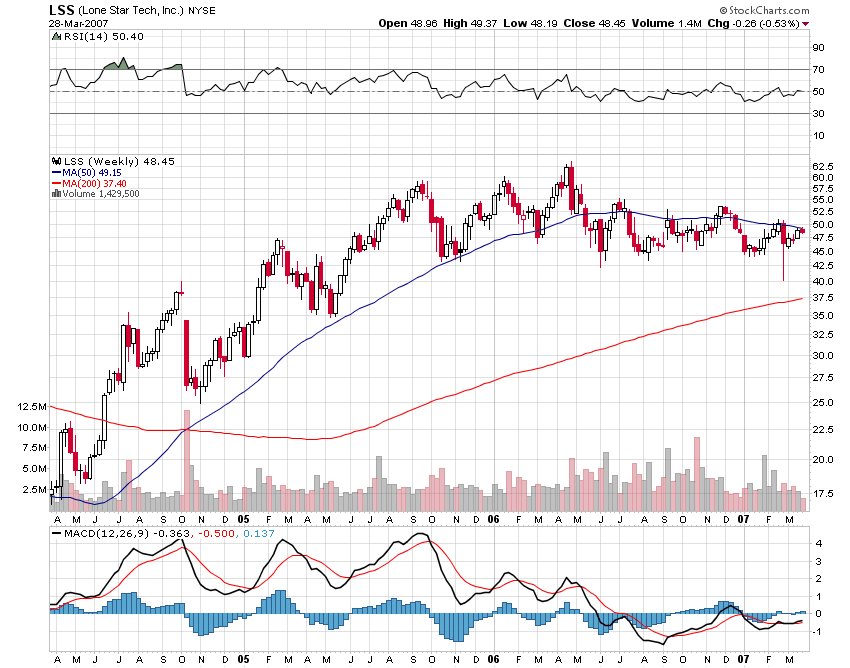
Task: Click the 5.0M volume axis label
Action: 34,468
